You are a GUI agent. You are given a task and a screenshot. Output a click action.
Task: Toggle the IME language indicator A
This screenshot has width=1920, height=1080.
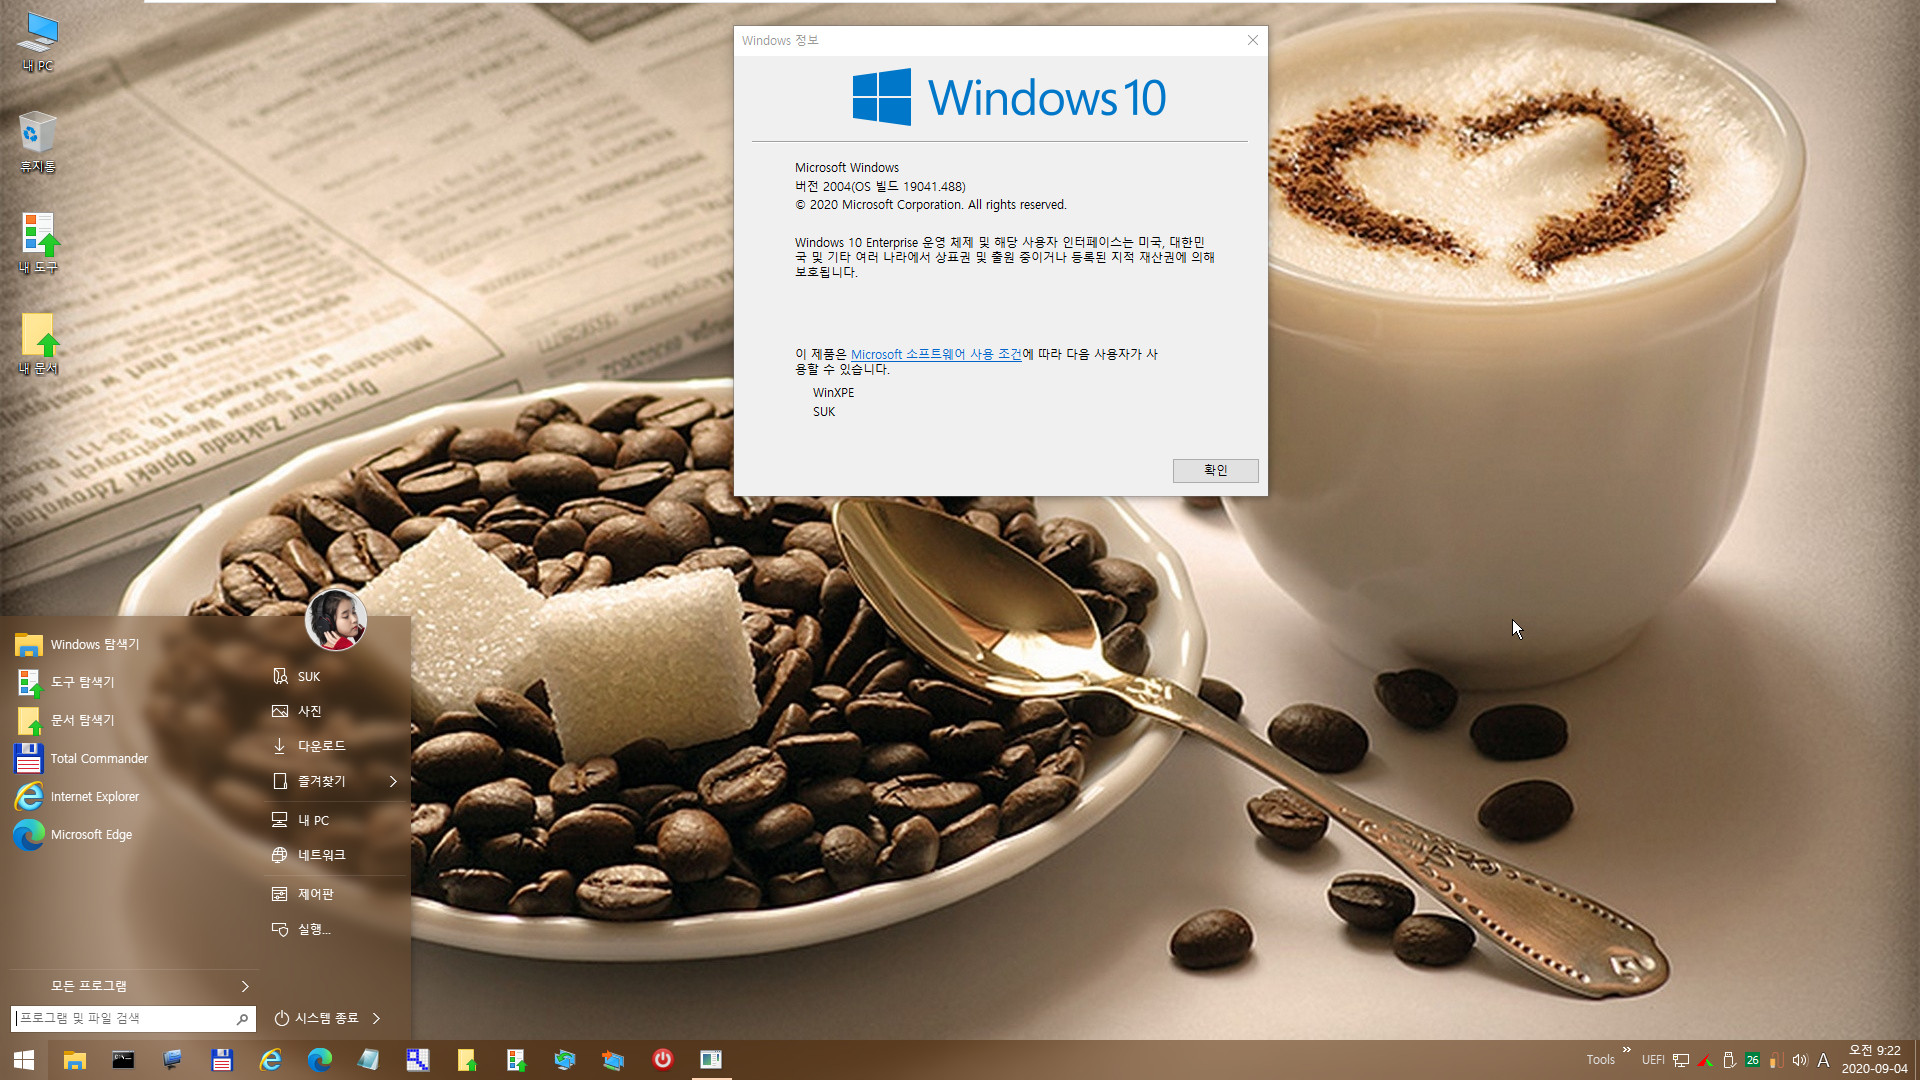point(1823,1060)
